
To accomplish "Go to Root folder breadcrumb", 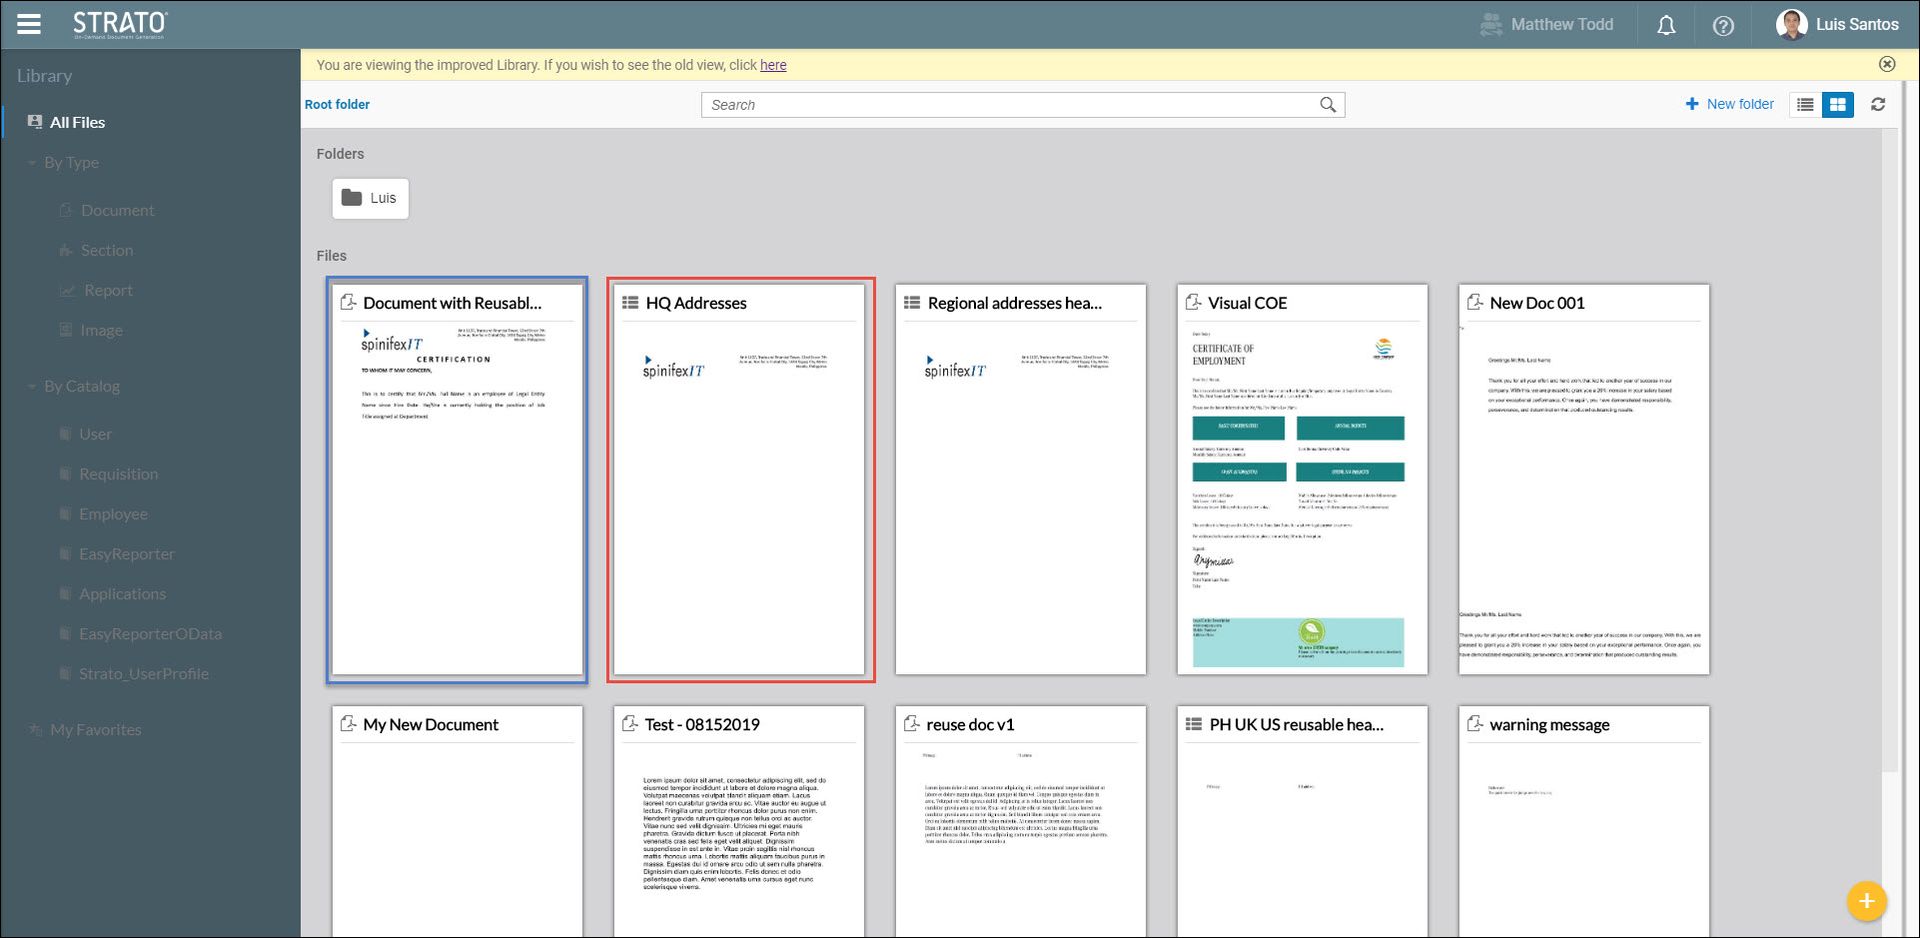I will click(337, 104).
